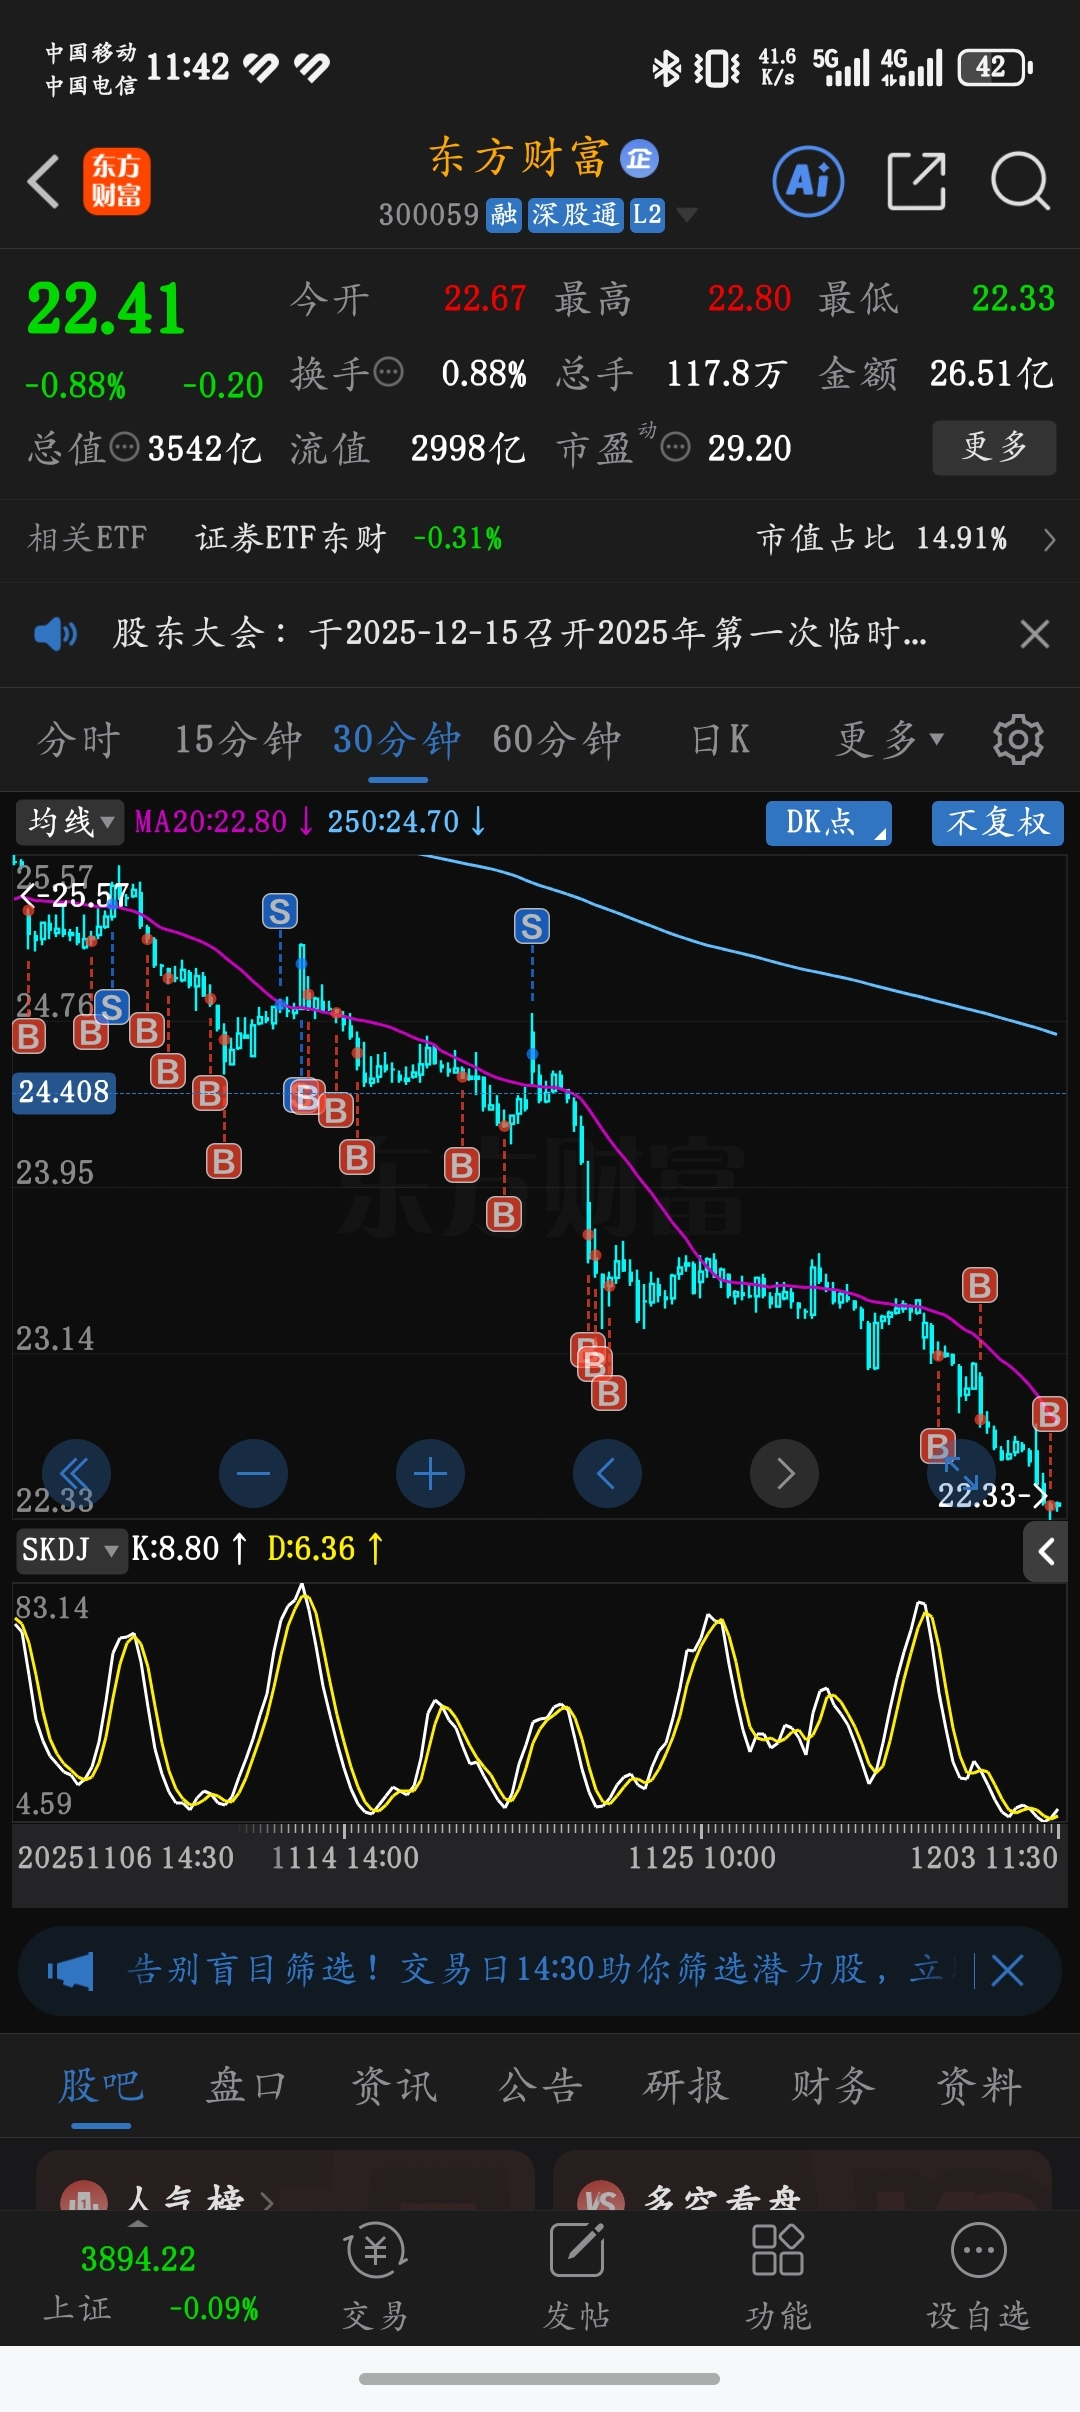Screen dimensions: 1080x2412
Task: Tap the megaphone icon in promo banner
Action: coord(70,1971)
